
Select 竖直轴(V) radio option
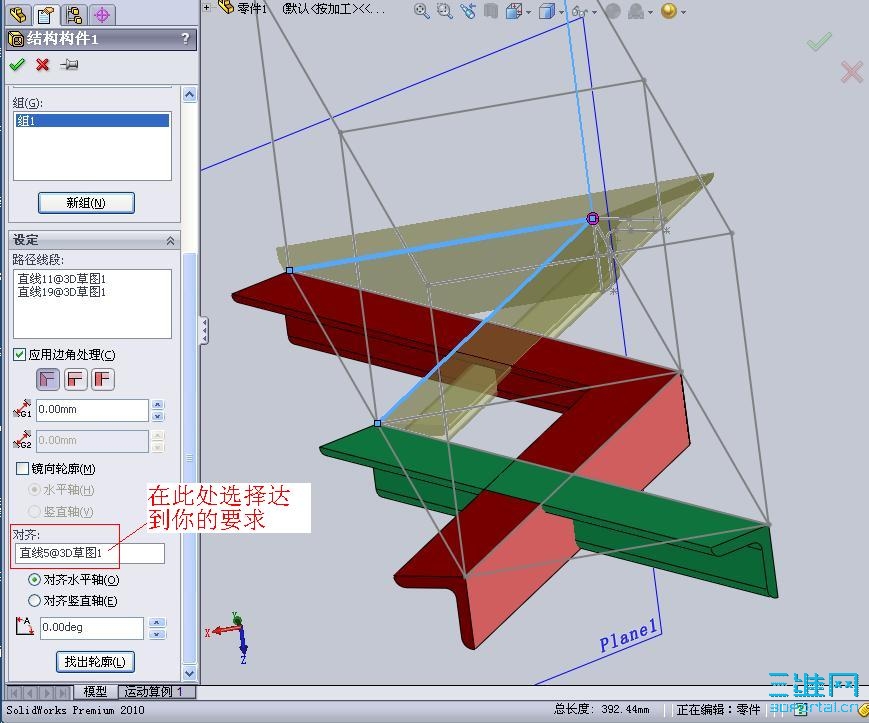tap(34, 511)
